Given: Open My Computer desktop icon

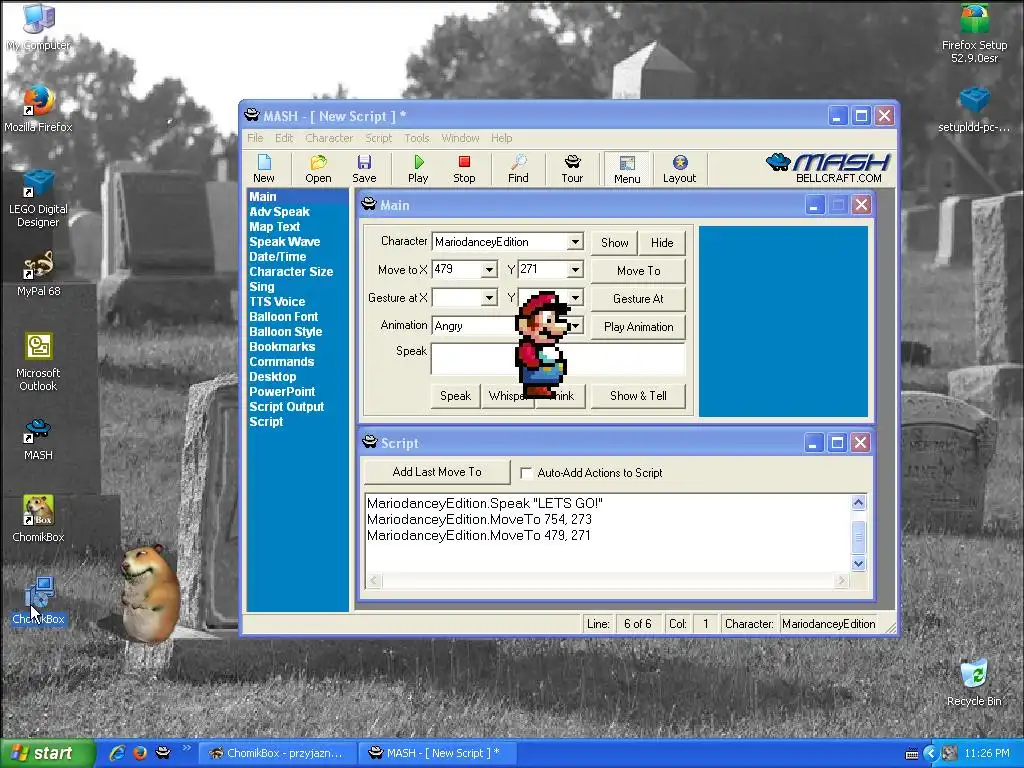Looking at the screenshot, I should [x=39, y=27].
